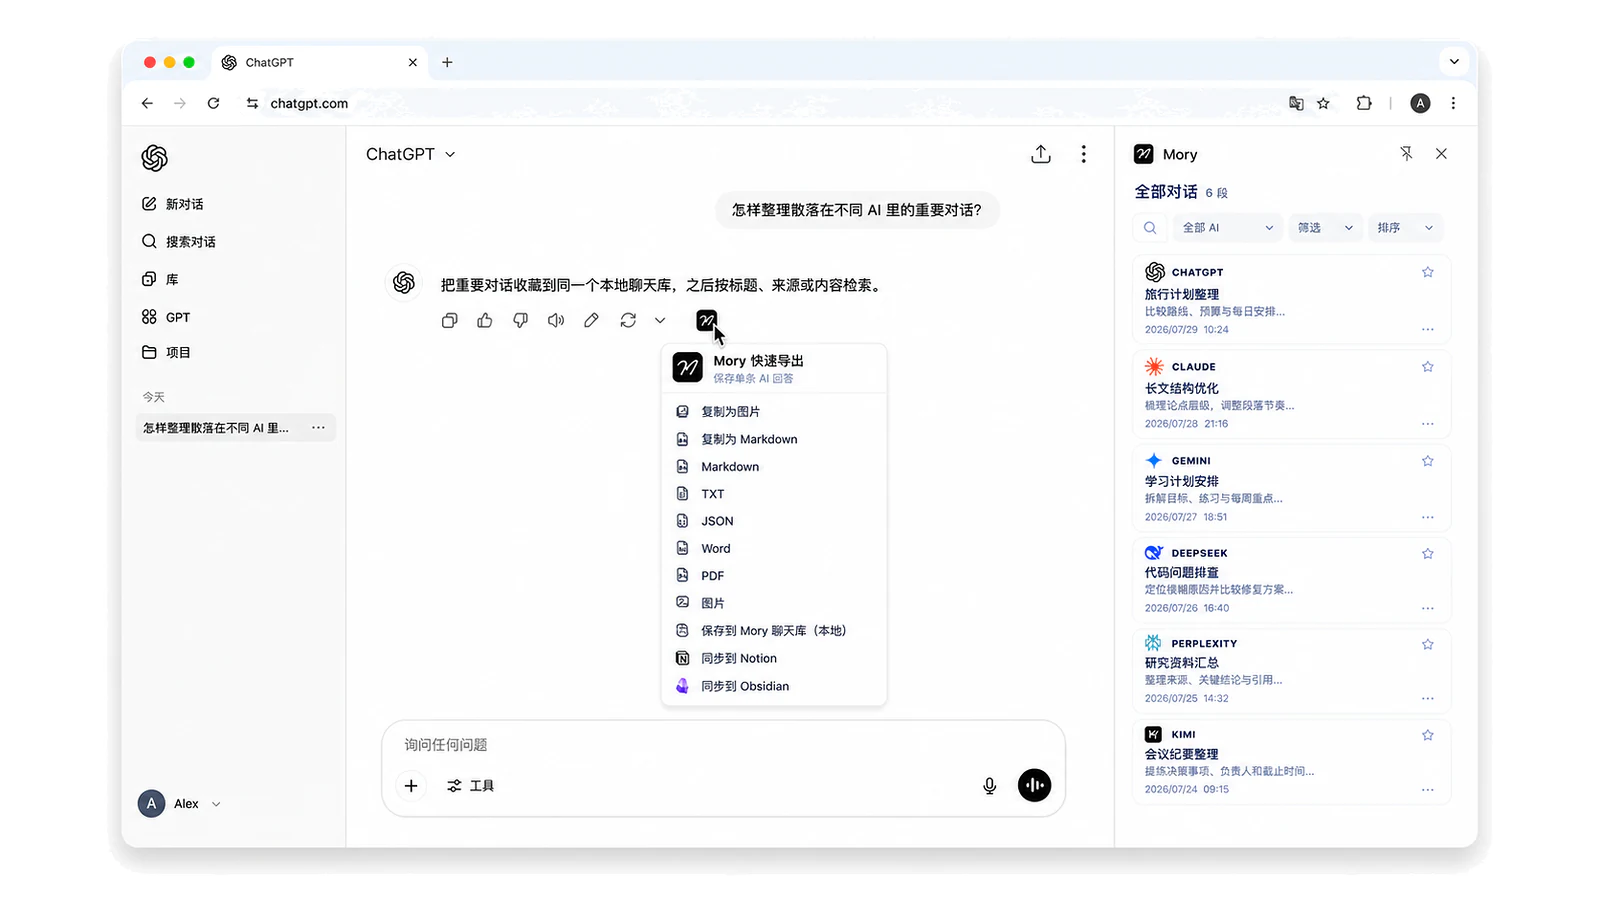
Task: Click the 工具 button
Action: pyautogui.click(x=470, y=786)
